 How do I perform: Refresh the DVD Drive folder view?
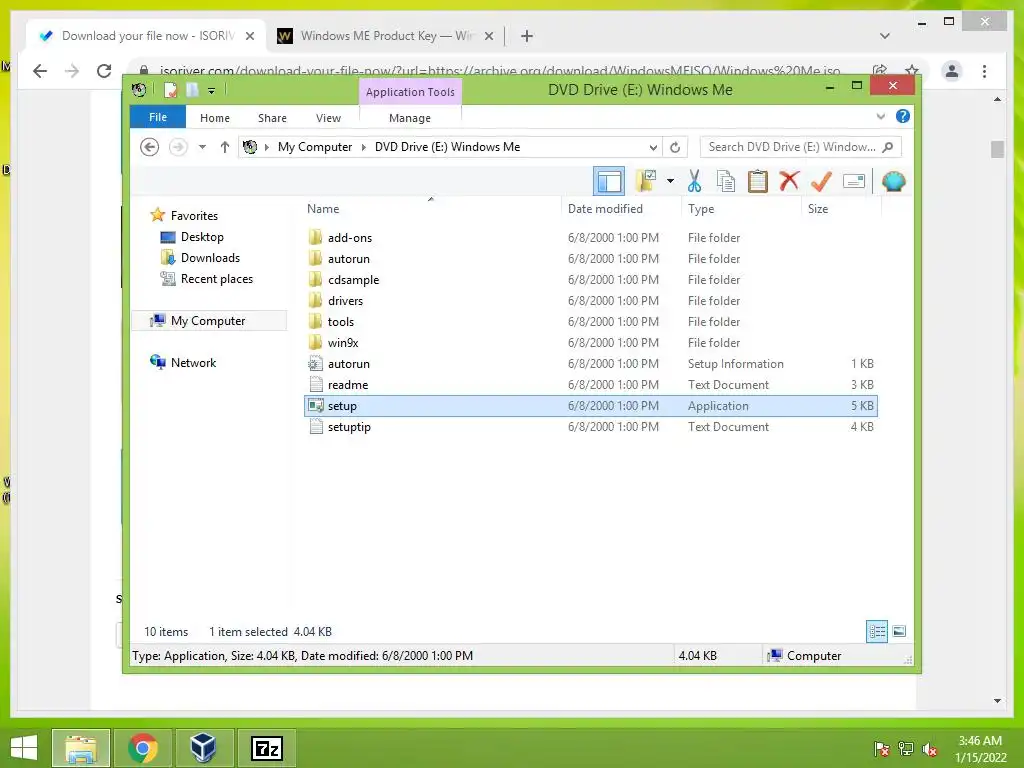675,147
